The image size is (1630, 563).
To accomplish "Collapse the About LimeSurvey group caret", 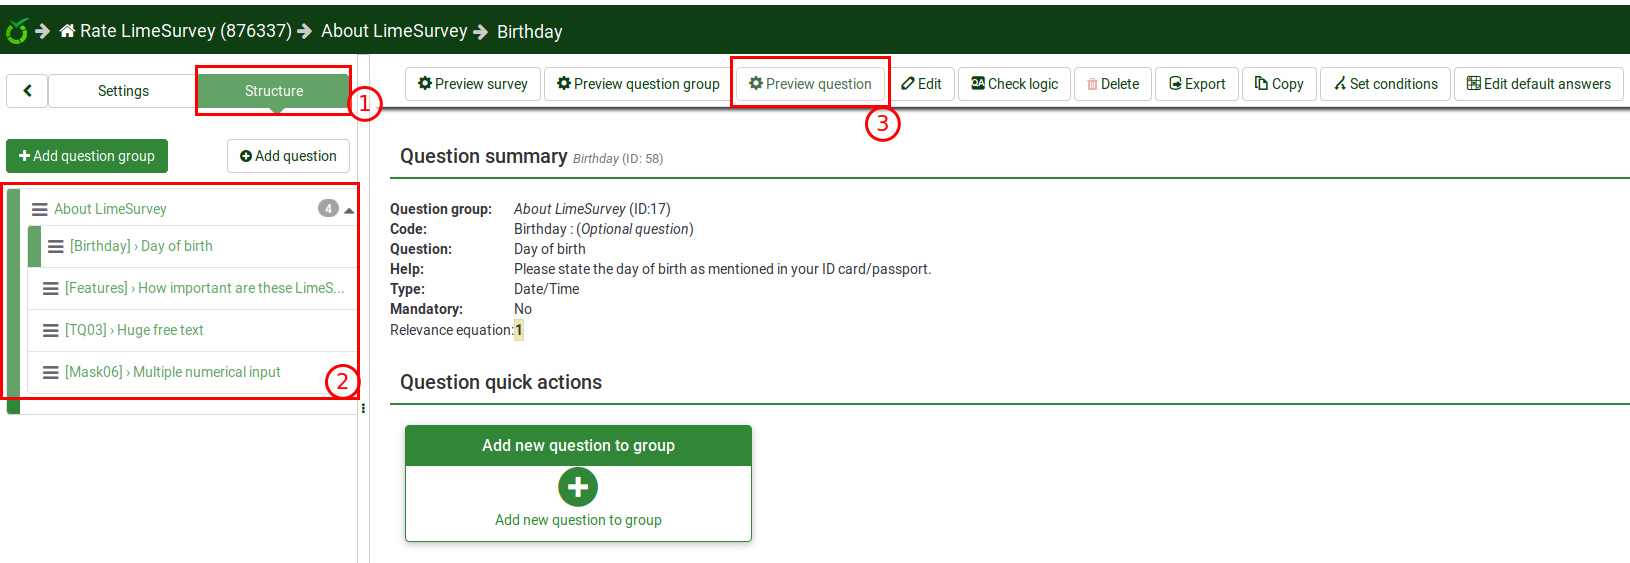I will [x=349, y=210].
